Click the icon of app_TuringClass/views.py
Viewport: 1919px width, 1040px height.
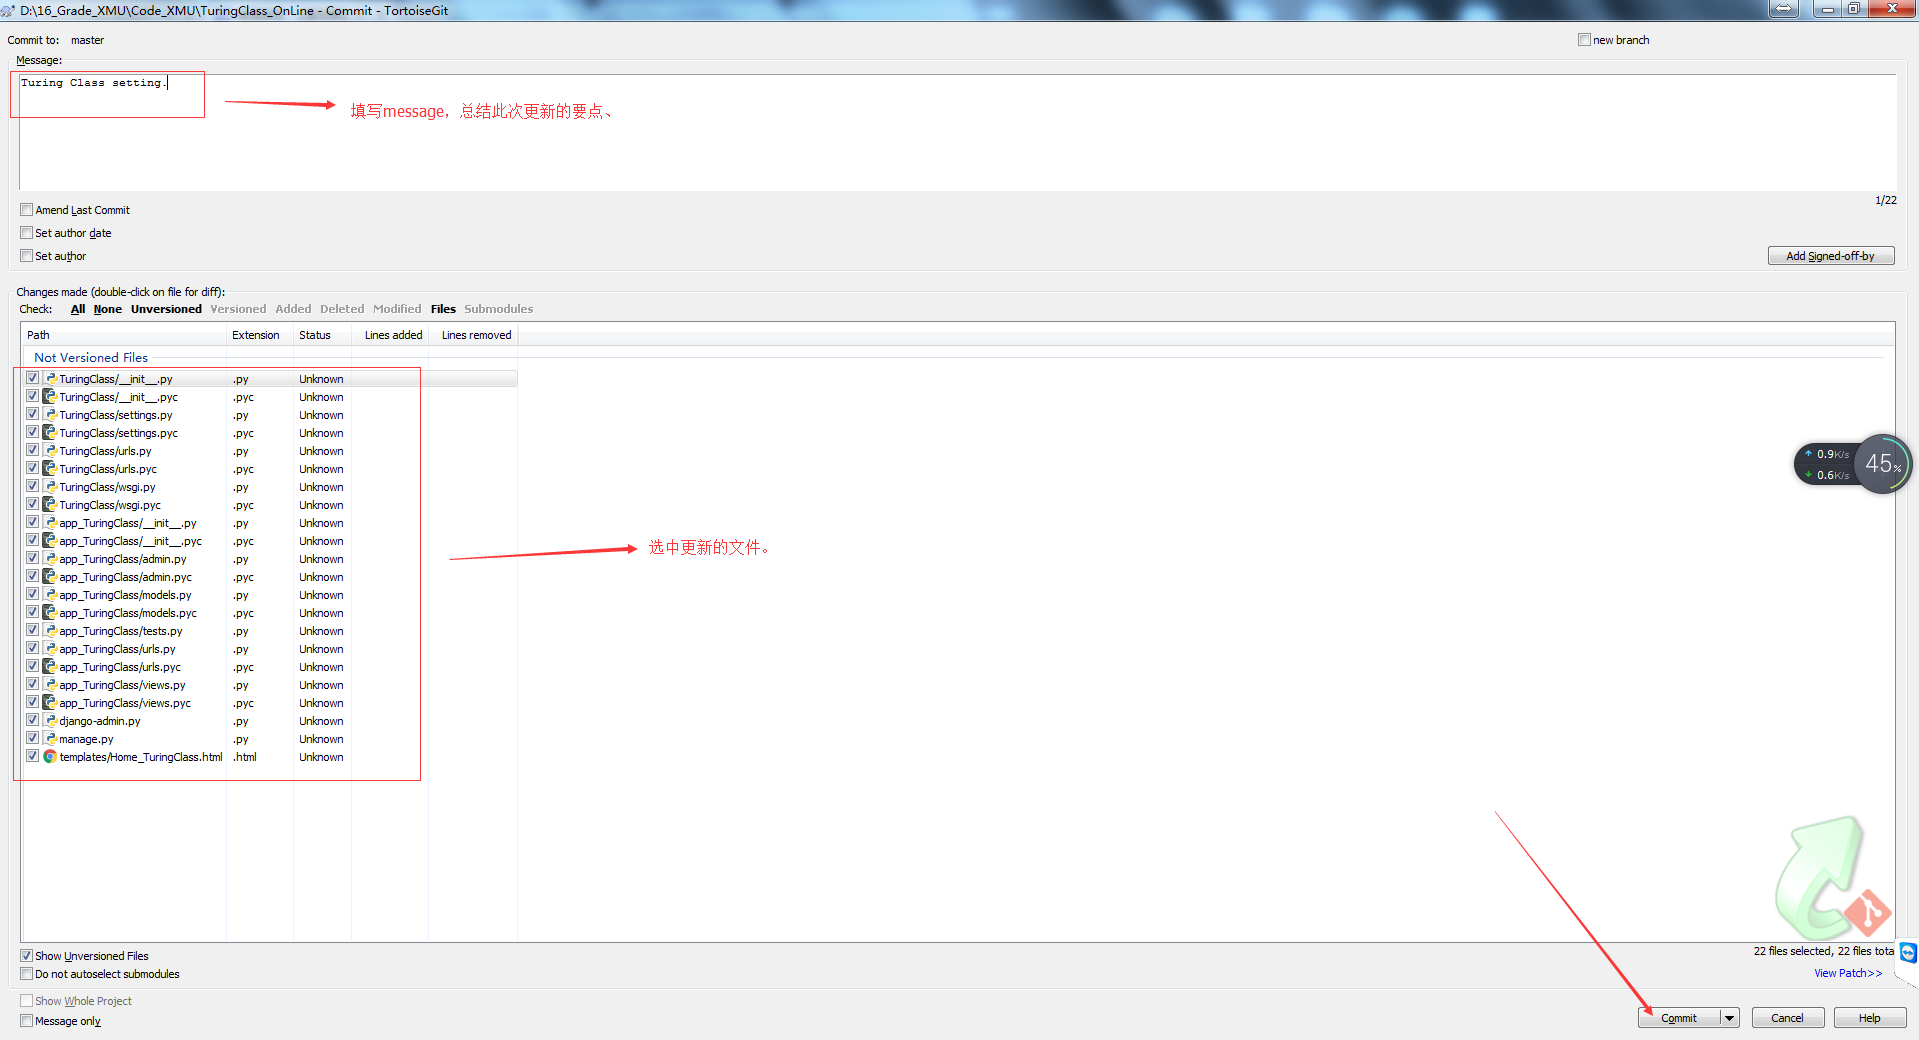[50, 685]
